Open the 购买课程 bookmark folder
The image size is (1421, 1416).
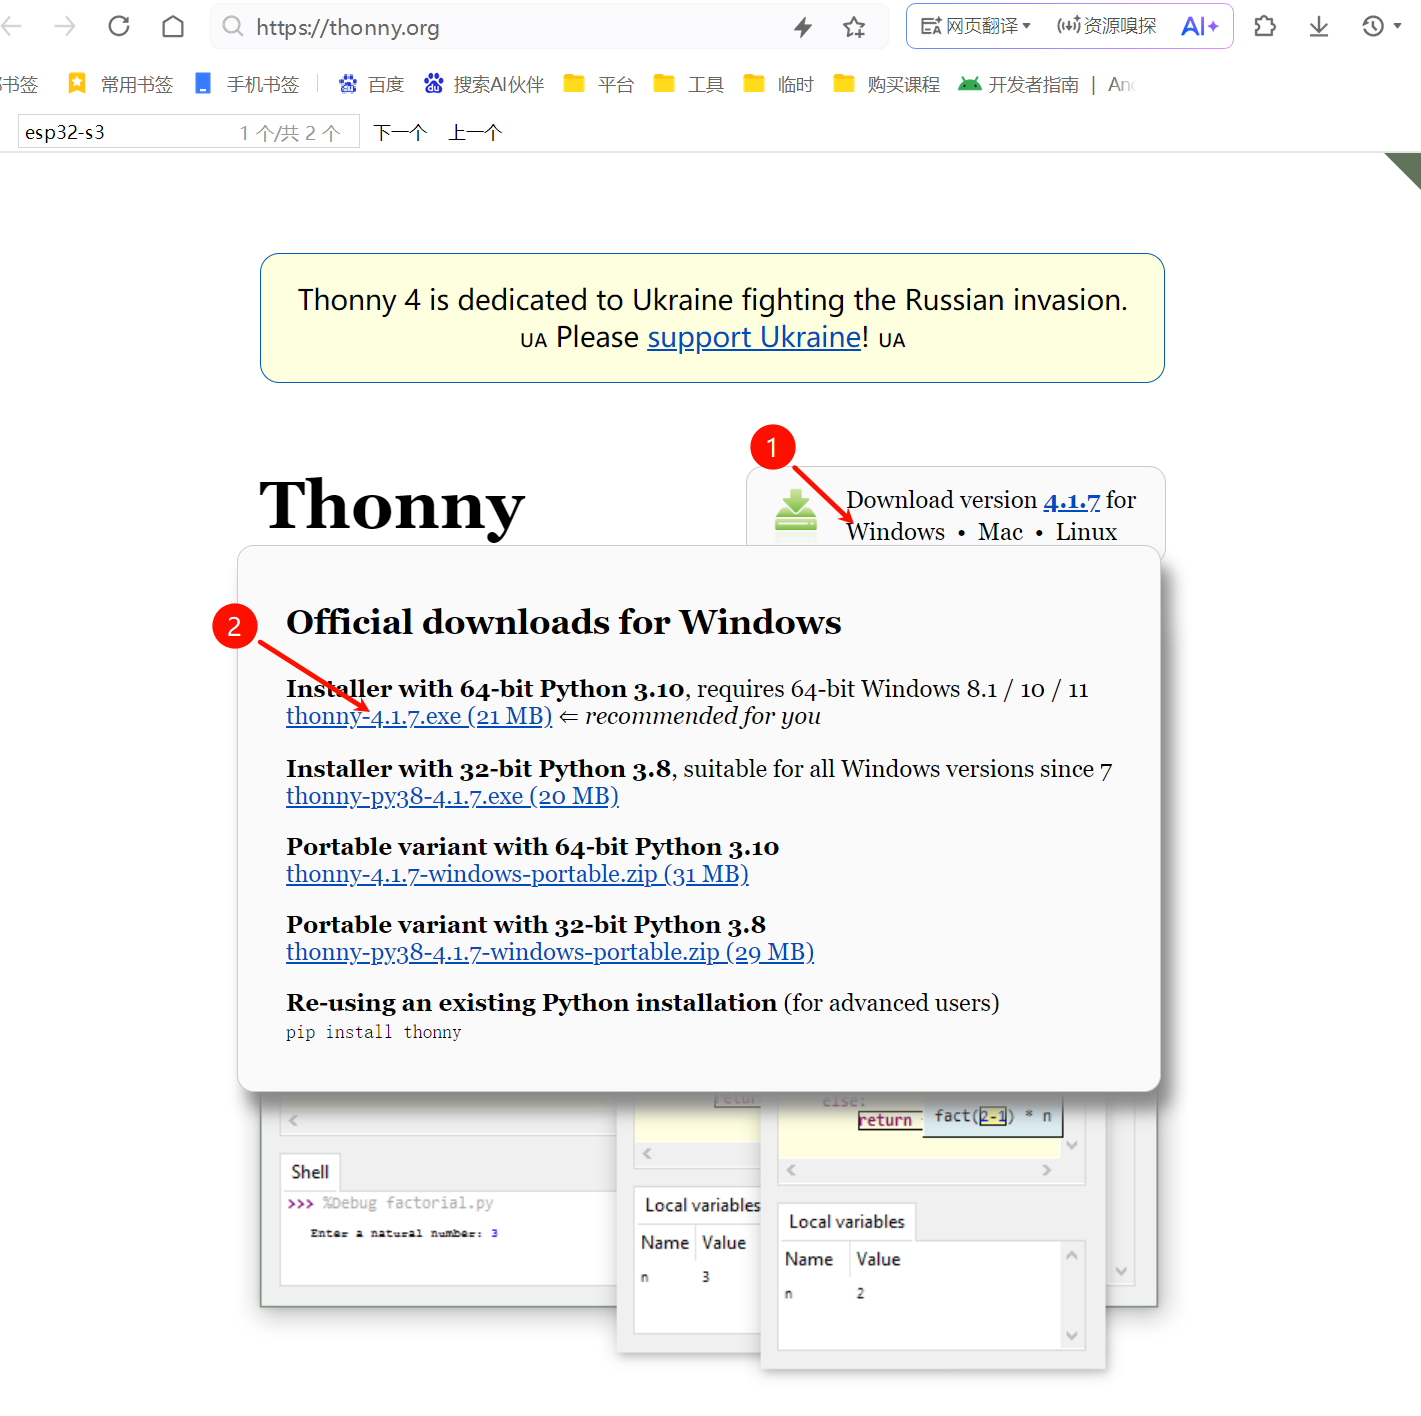[x=887, y=84]
